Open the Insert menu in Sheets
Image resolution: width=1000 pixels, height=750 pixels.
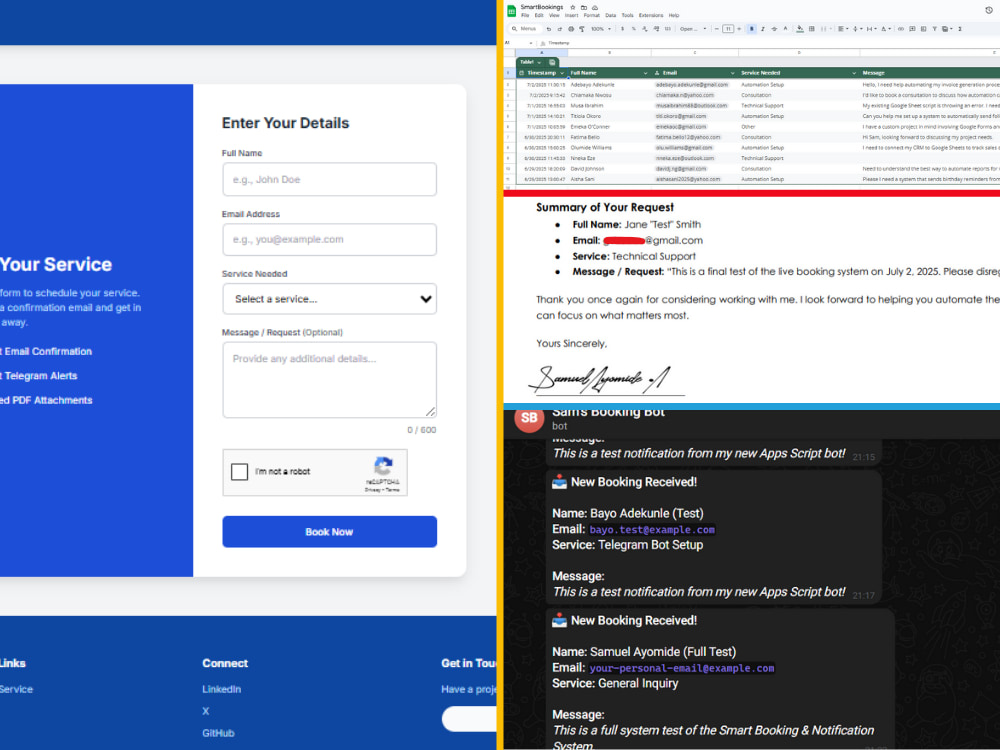click(571, 15)
